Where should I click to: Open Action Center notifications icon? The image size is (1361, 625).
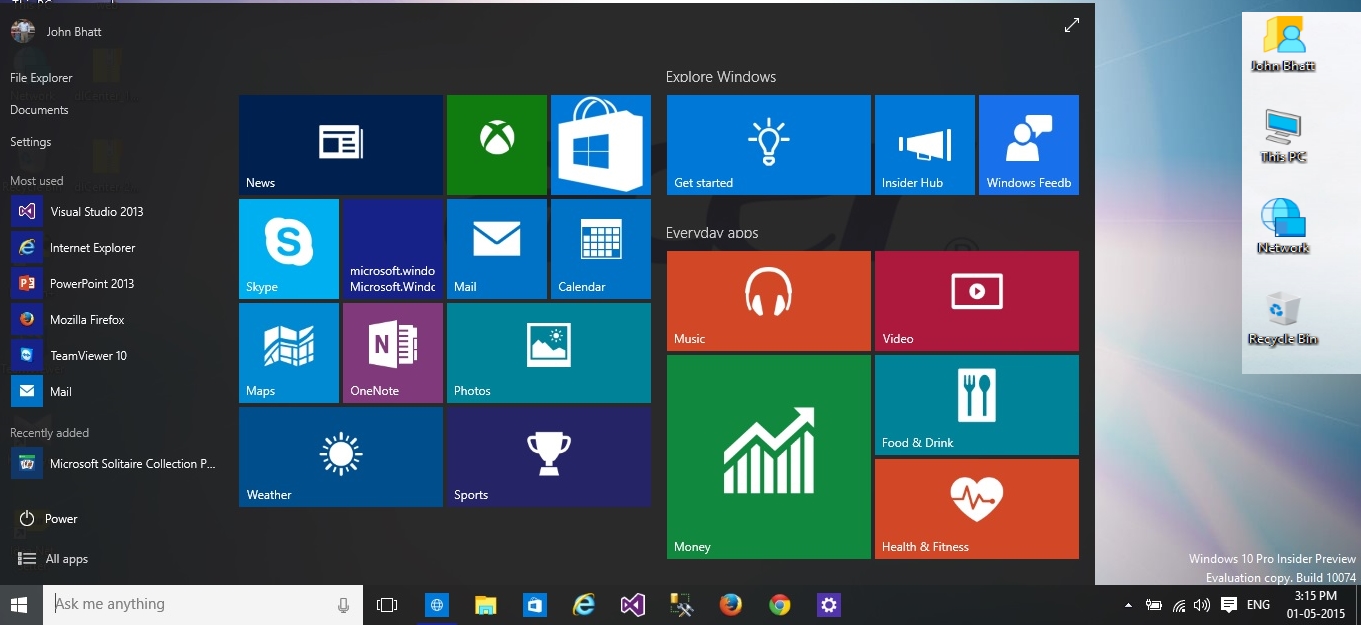point(1229,605)
